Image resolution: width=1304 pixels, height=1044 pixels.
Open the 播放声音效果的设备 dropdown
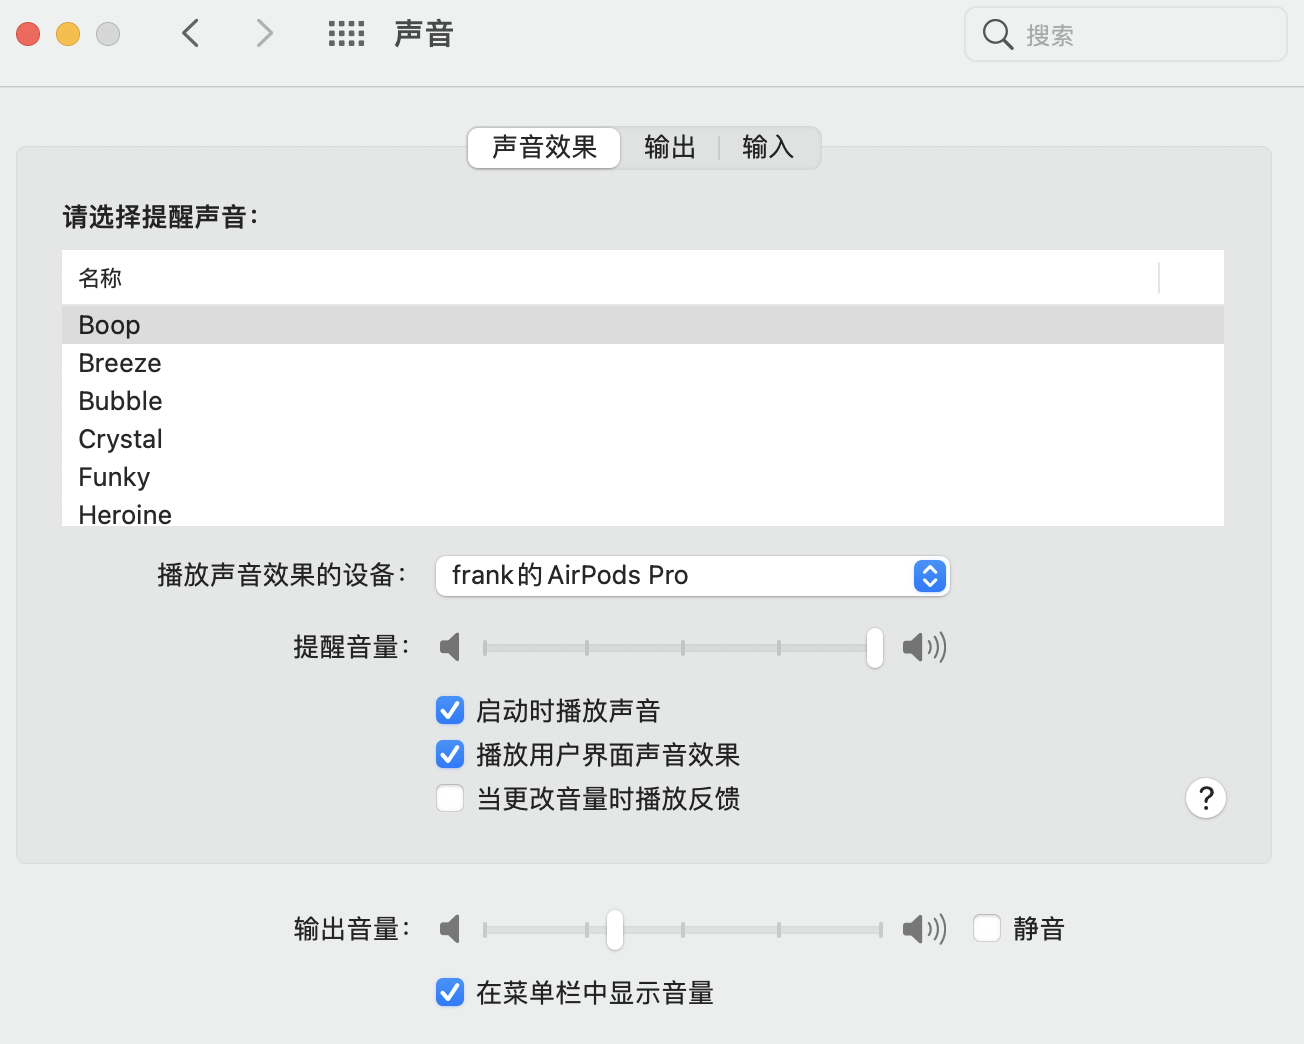(x=692, y=576)
